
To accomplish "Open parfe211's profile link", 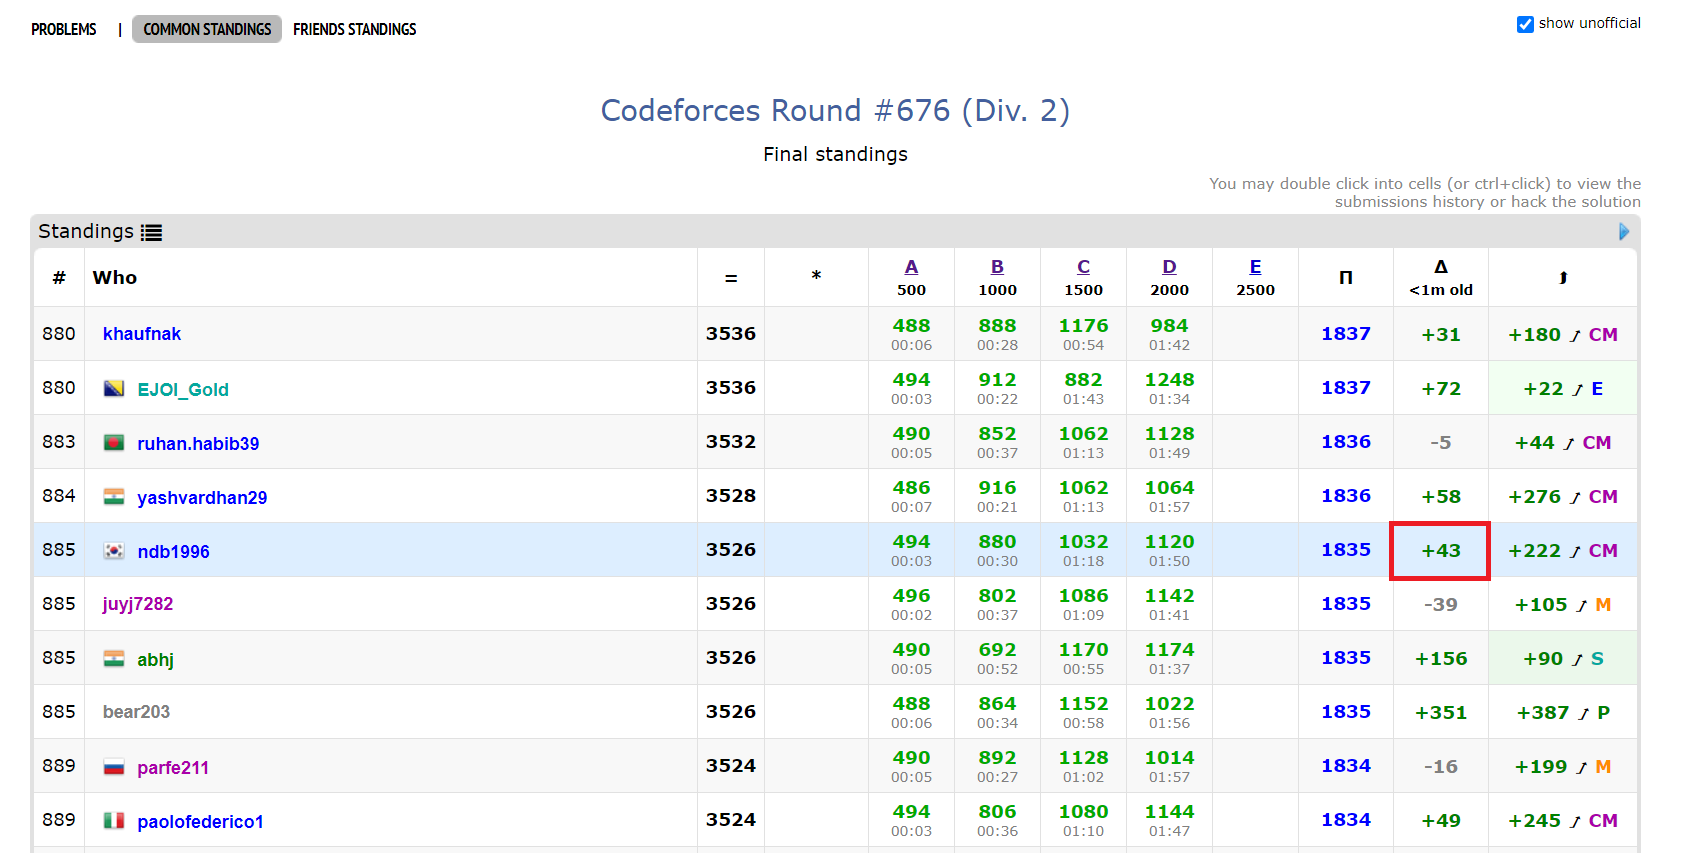I will click(x=173, y=768).
